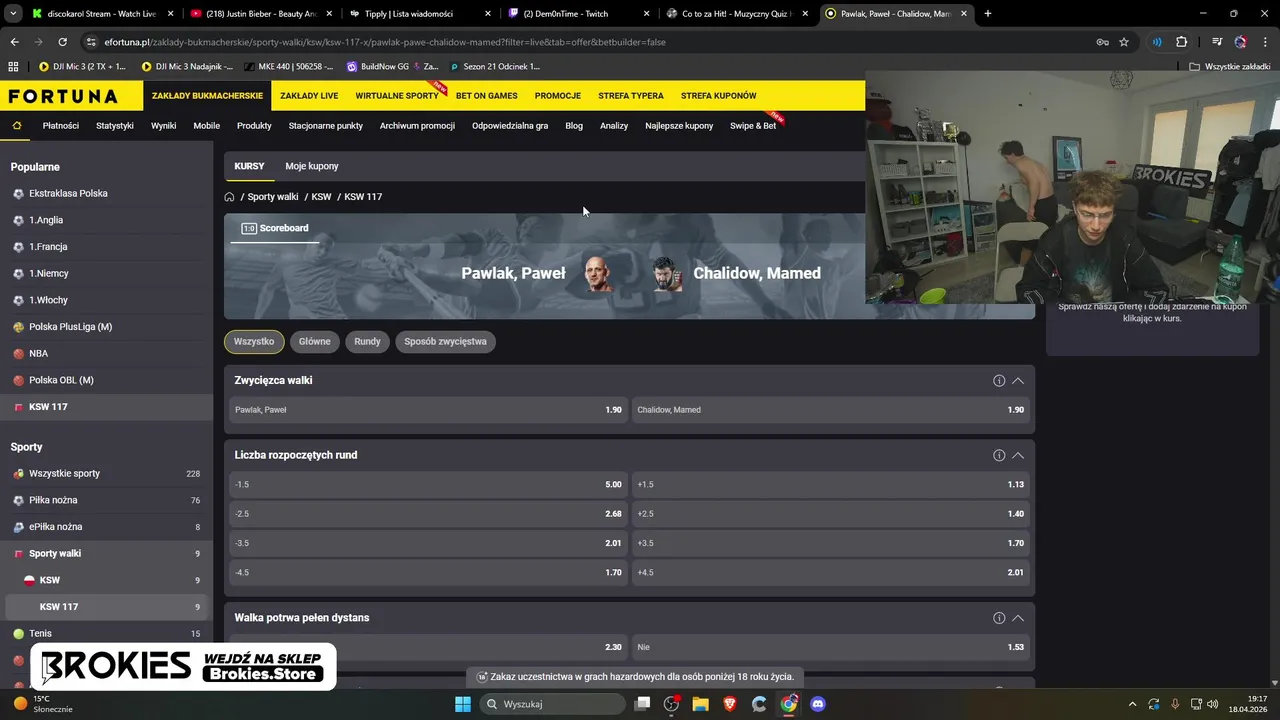This screenshot has height=720, width=1280.
Task: Select the Sposób zwycięstwa filter chip
Action: point(445,341)
